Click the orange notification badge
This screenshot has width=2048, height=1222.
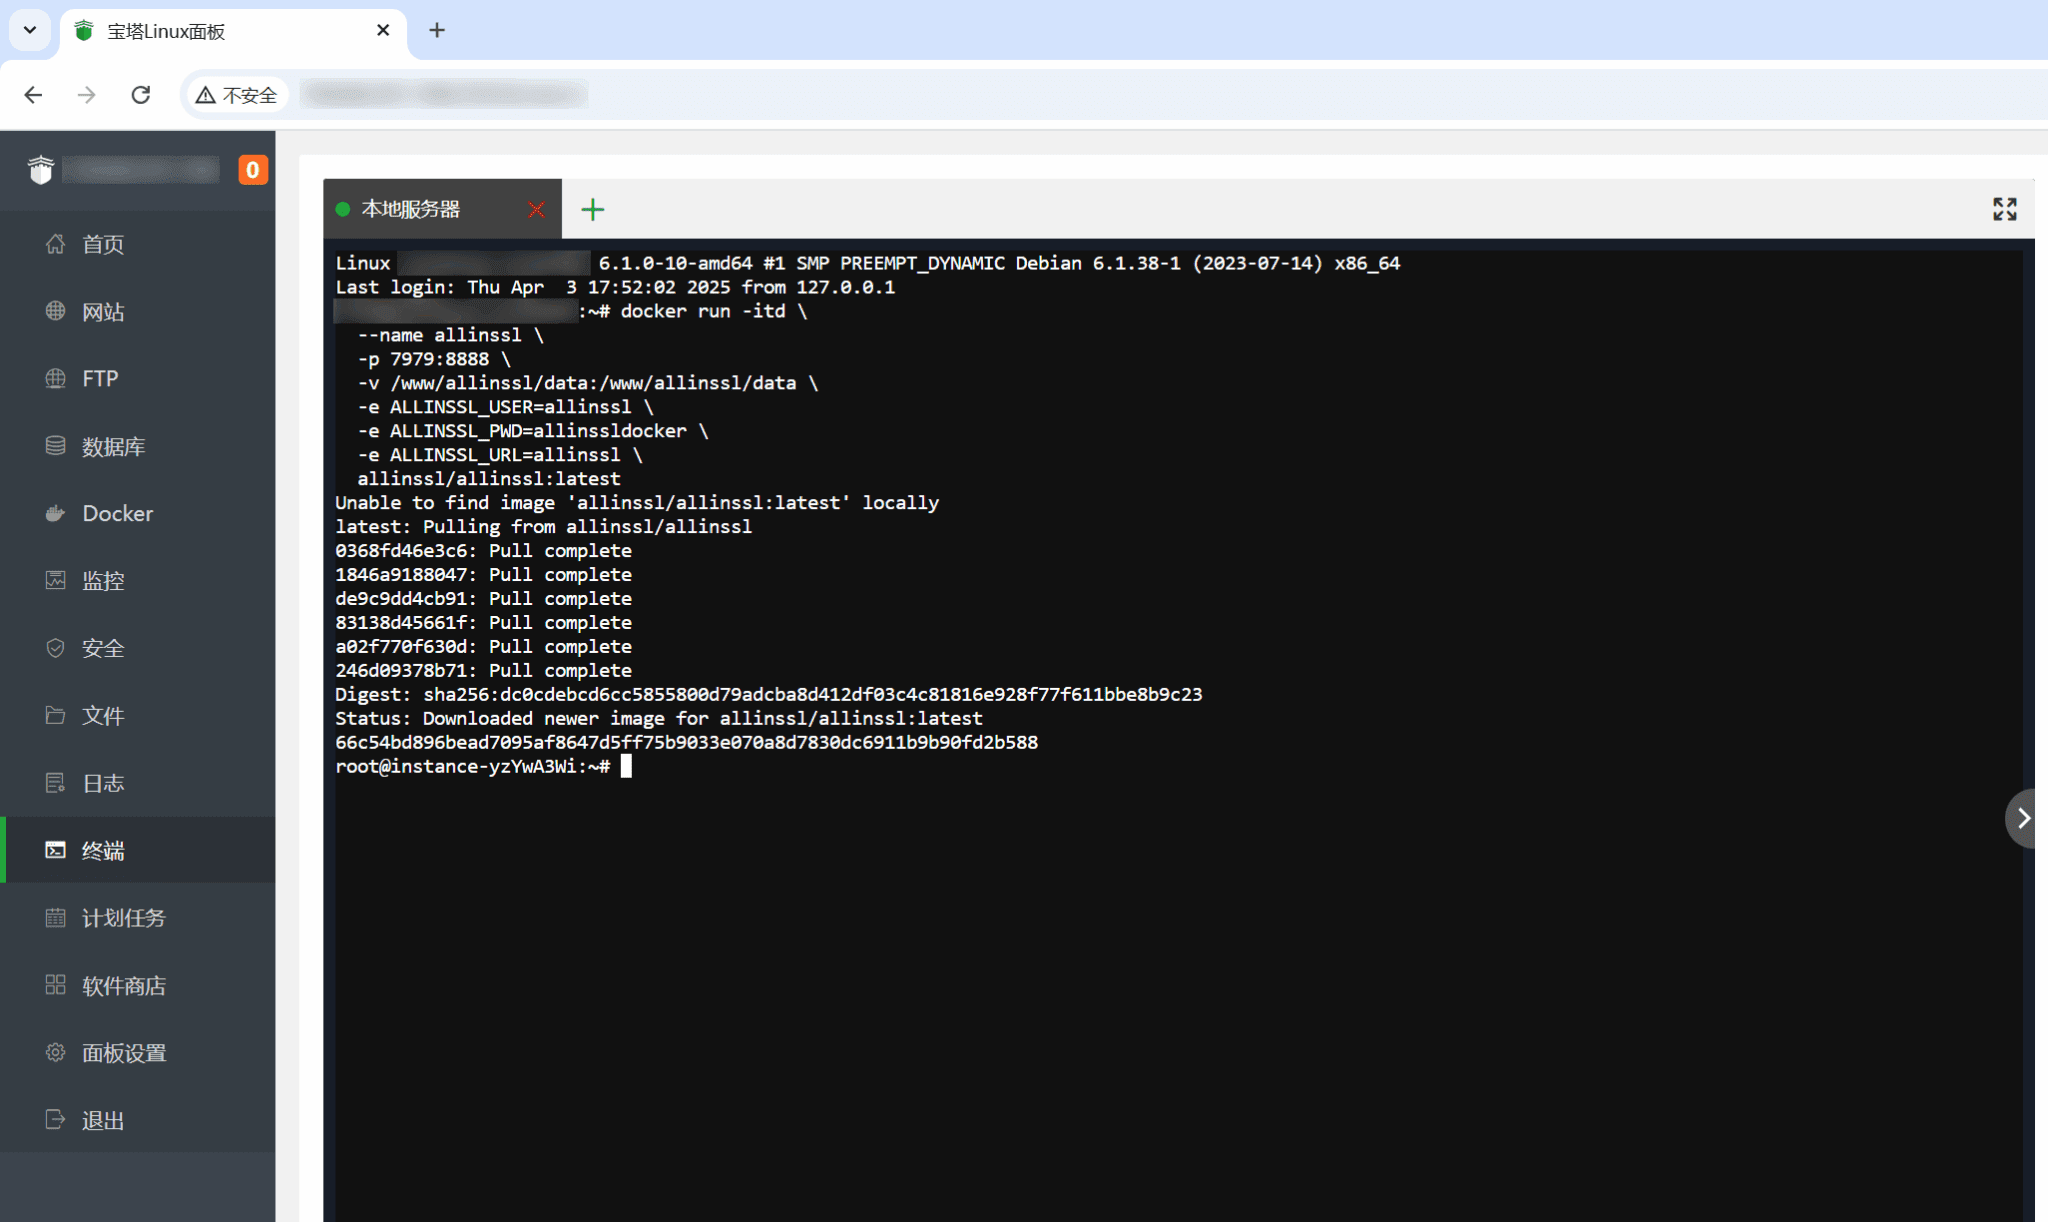click(x=252, y=170)
